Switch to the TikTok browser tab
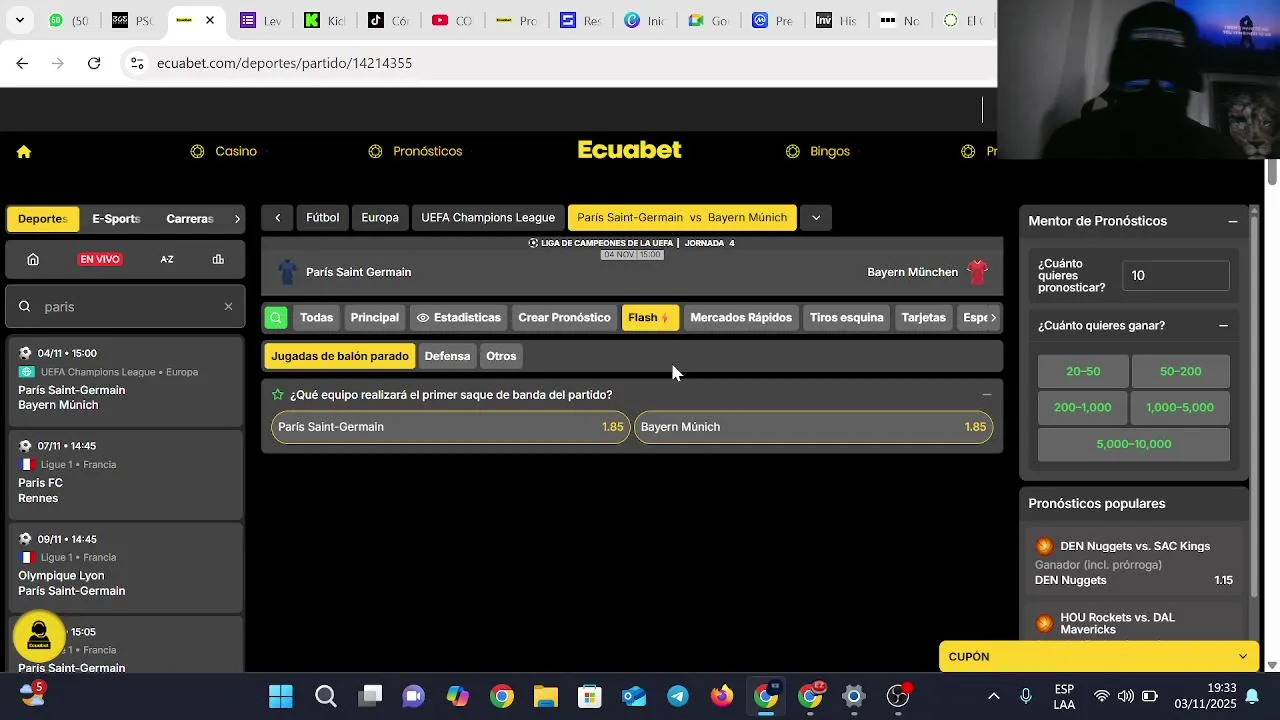The image size is (1280, 720). pyautogui.click(x=387, y=20)
